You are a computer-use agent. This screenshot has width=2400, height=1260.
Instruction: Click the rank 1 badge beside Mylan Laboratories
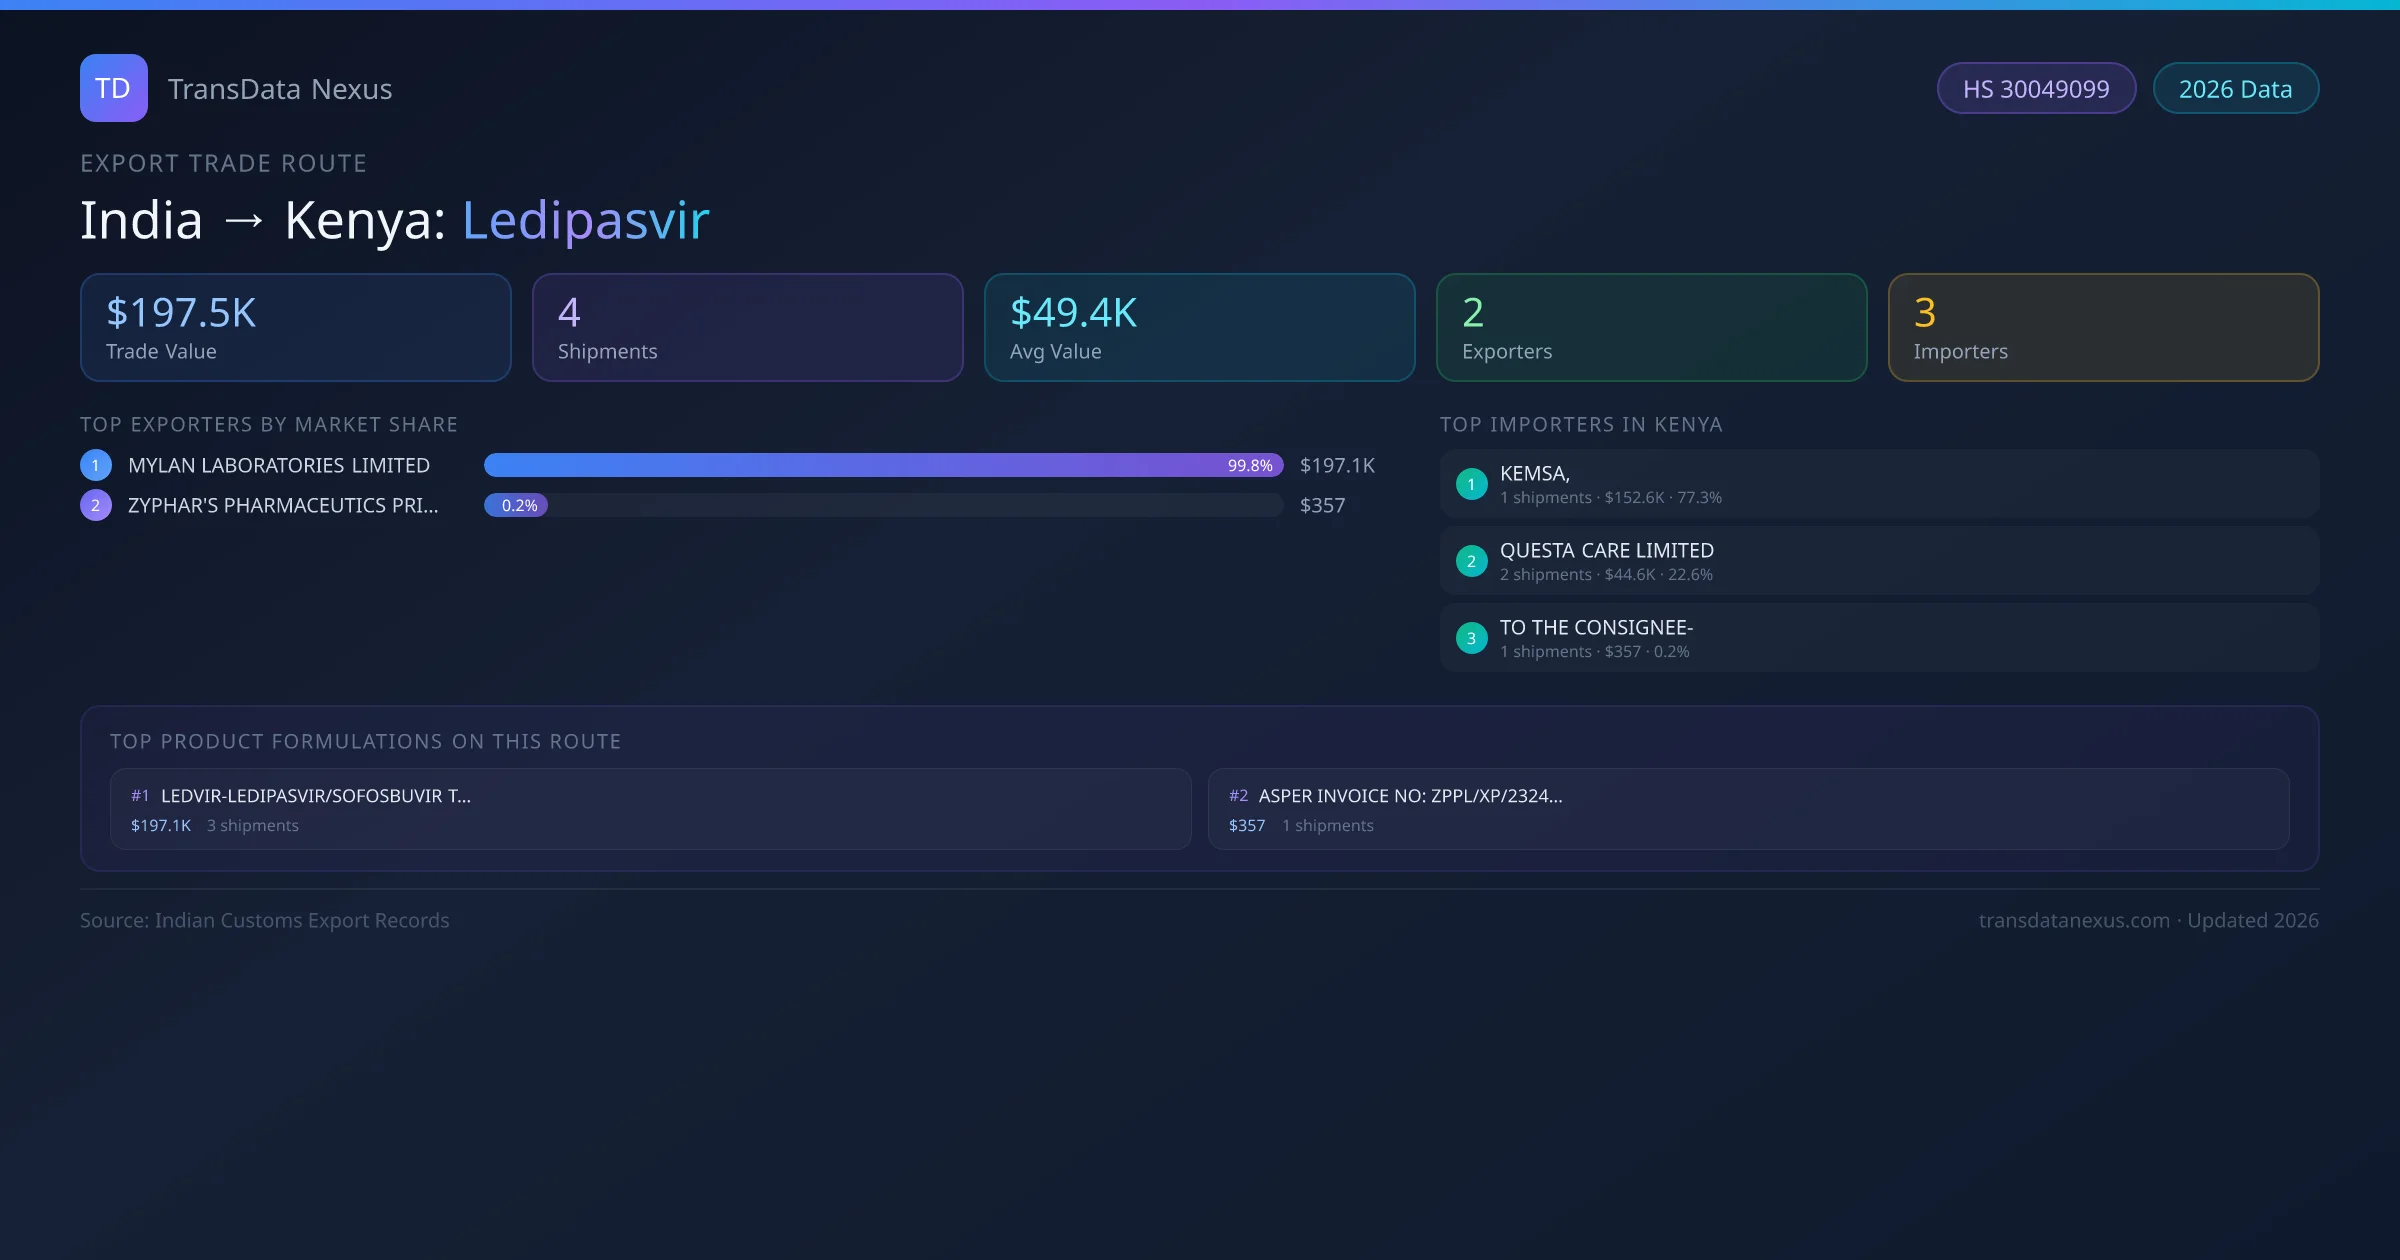tap(96, 465)
